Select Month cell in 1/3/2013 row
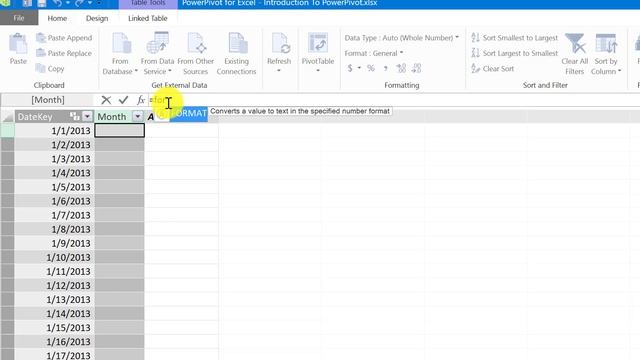Image resolution: width=640 pixels, height=360 pixels. tap(119, 159)
